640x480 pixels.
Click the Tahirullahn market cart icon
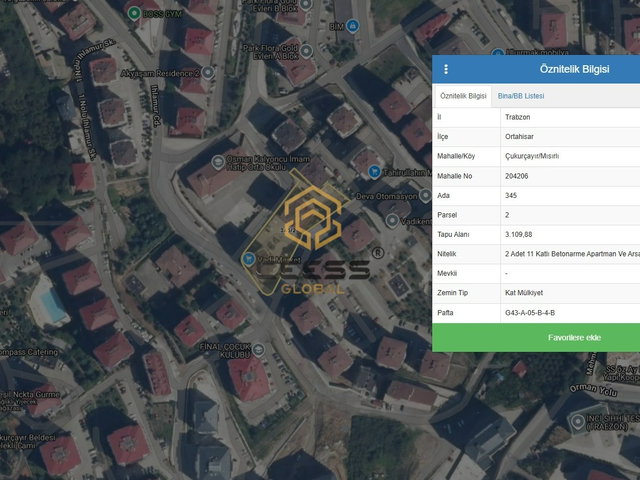374,172
